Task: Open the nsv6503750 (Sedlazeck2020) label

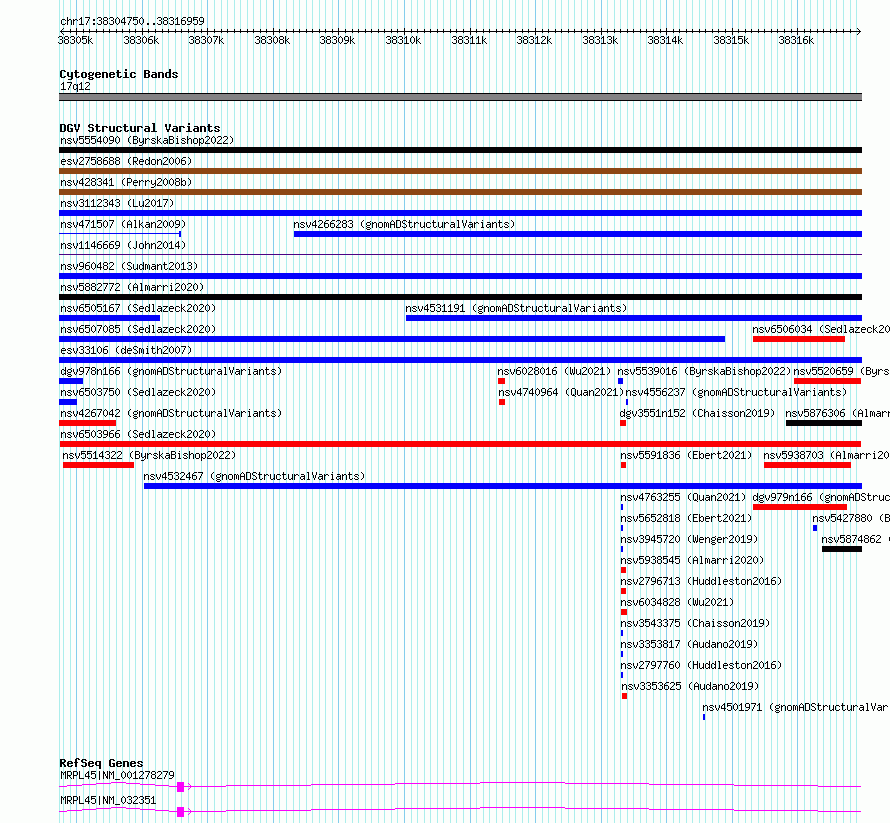Action: (x=138, y=392)
